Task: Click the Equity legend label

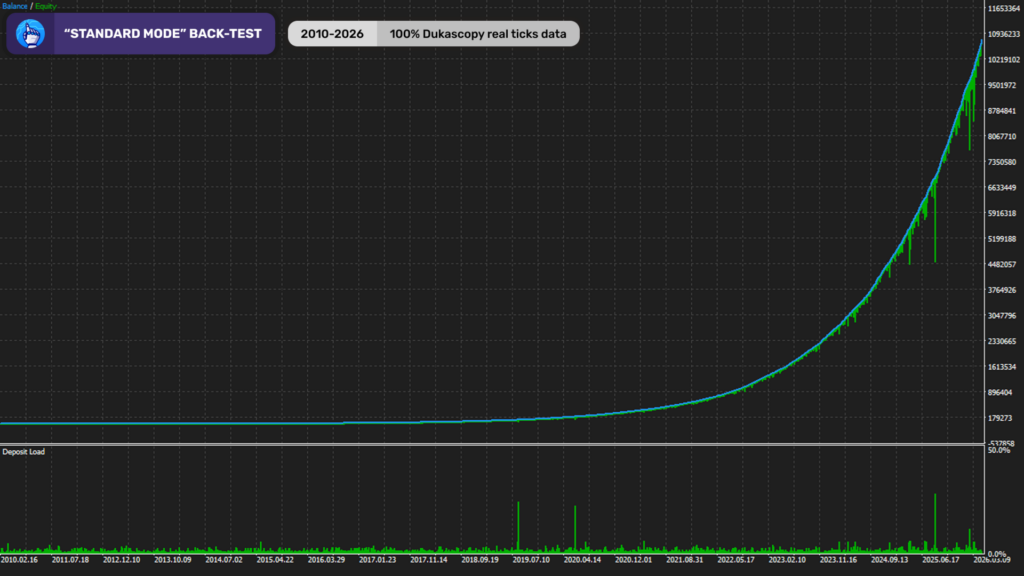Action: [x=46, y=6]
